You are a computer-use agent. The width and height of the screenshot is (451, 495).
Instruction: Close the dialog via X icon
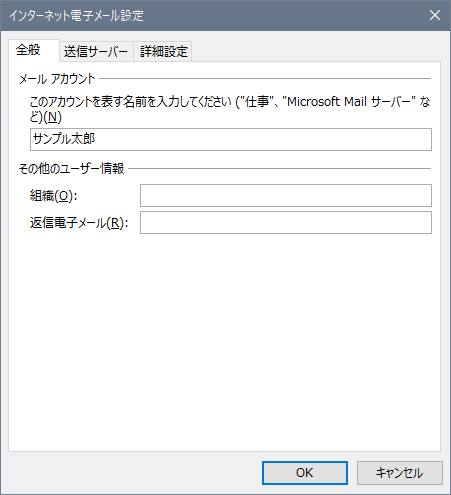click(x=435, y=15)
